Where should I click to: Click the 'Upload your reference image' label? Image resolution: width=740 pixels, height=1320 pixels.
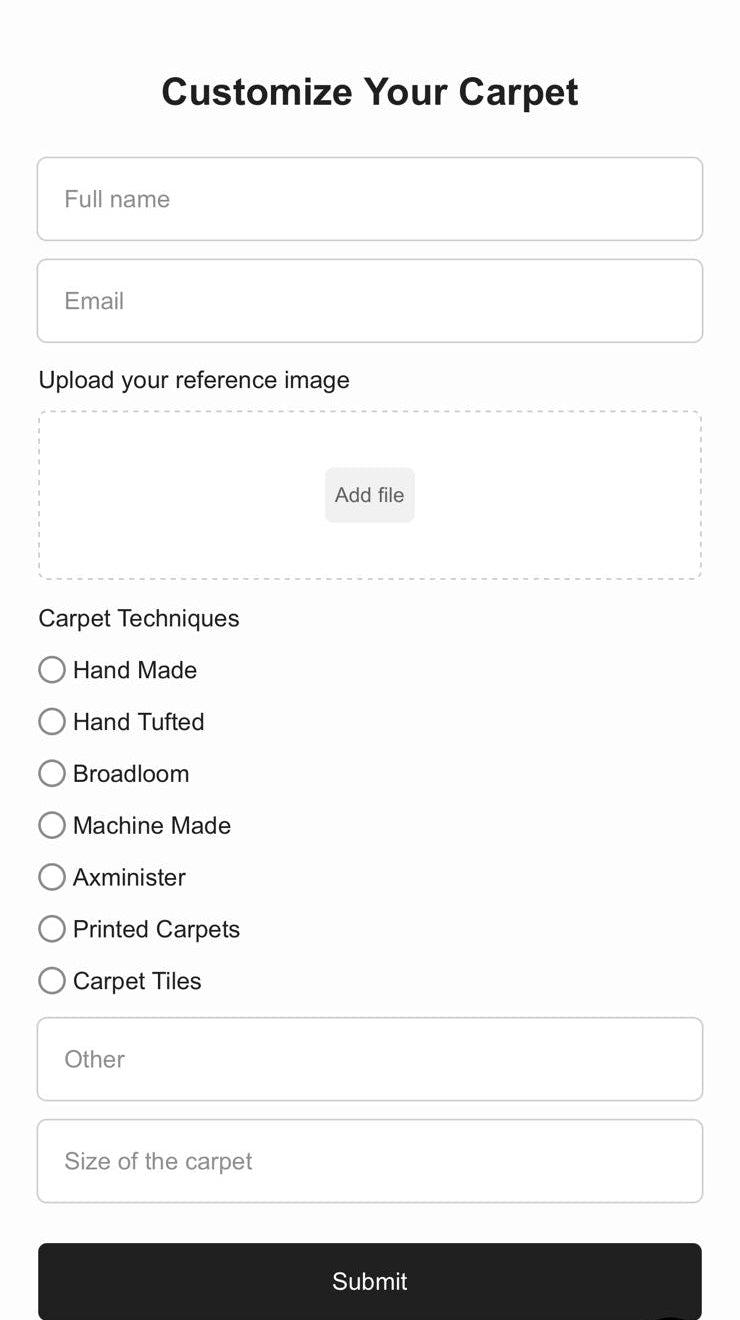tap(194, 380)
